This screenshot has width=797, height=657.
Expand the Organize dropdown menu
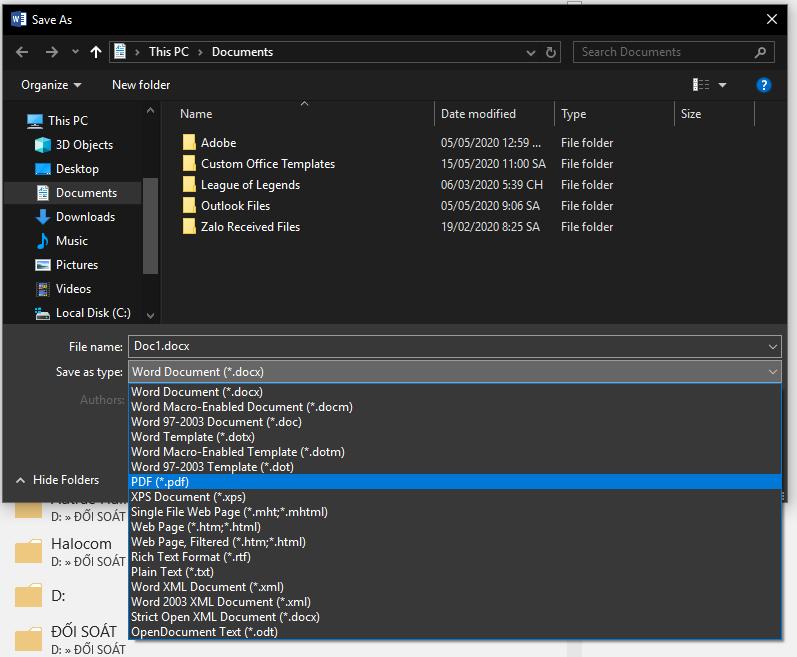click(51, 85)
